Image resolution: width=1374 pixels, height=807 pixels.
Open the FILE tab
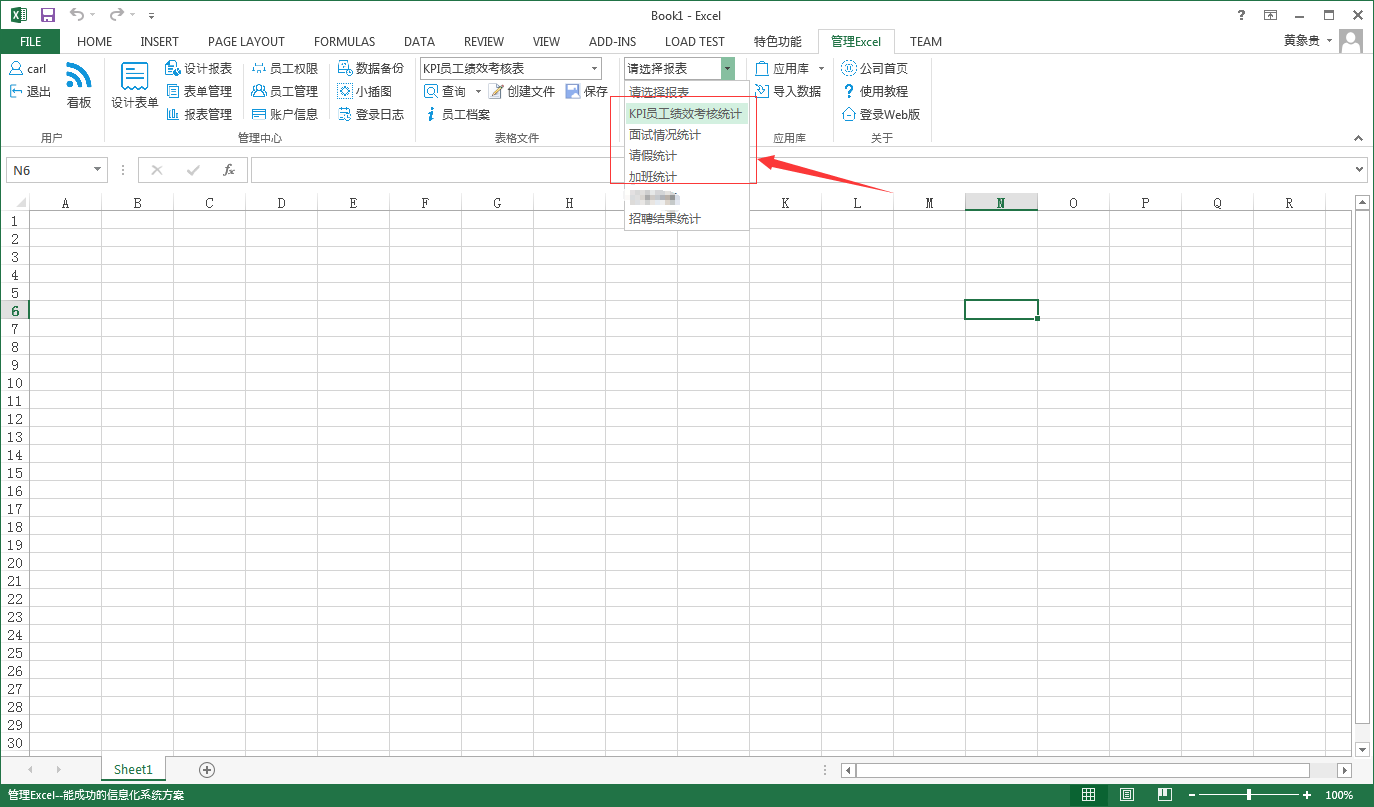click(30, 42)
